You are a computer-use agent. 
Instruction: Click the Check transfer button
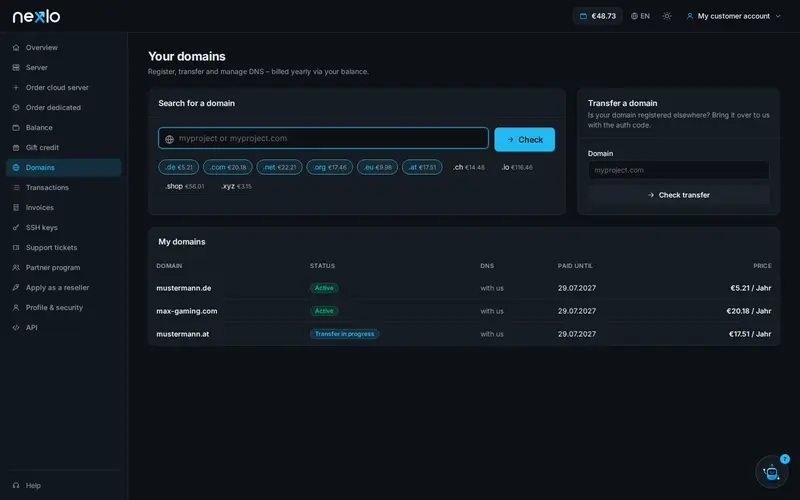click(679, 195)
